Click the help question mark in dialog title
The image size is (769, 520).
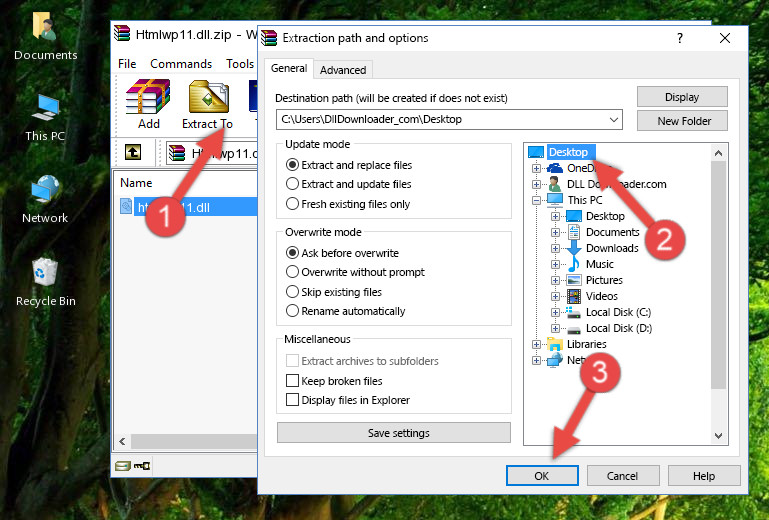coord(680,38)
